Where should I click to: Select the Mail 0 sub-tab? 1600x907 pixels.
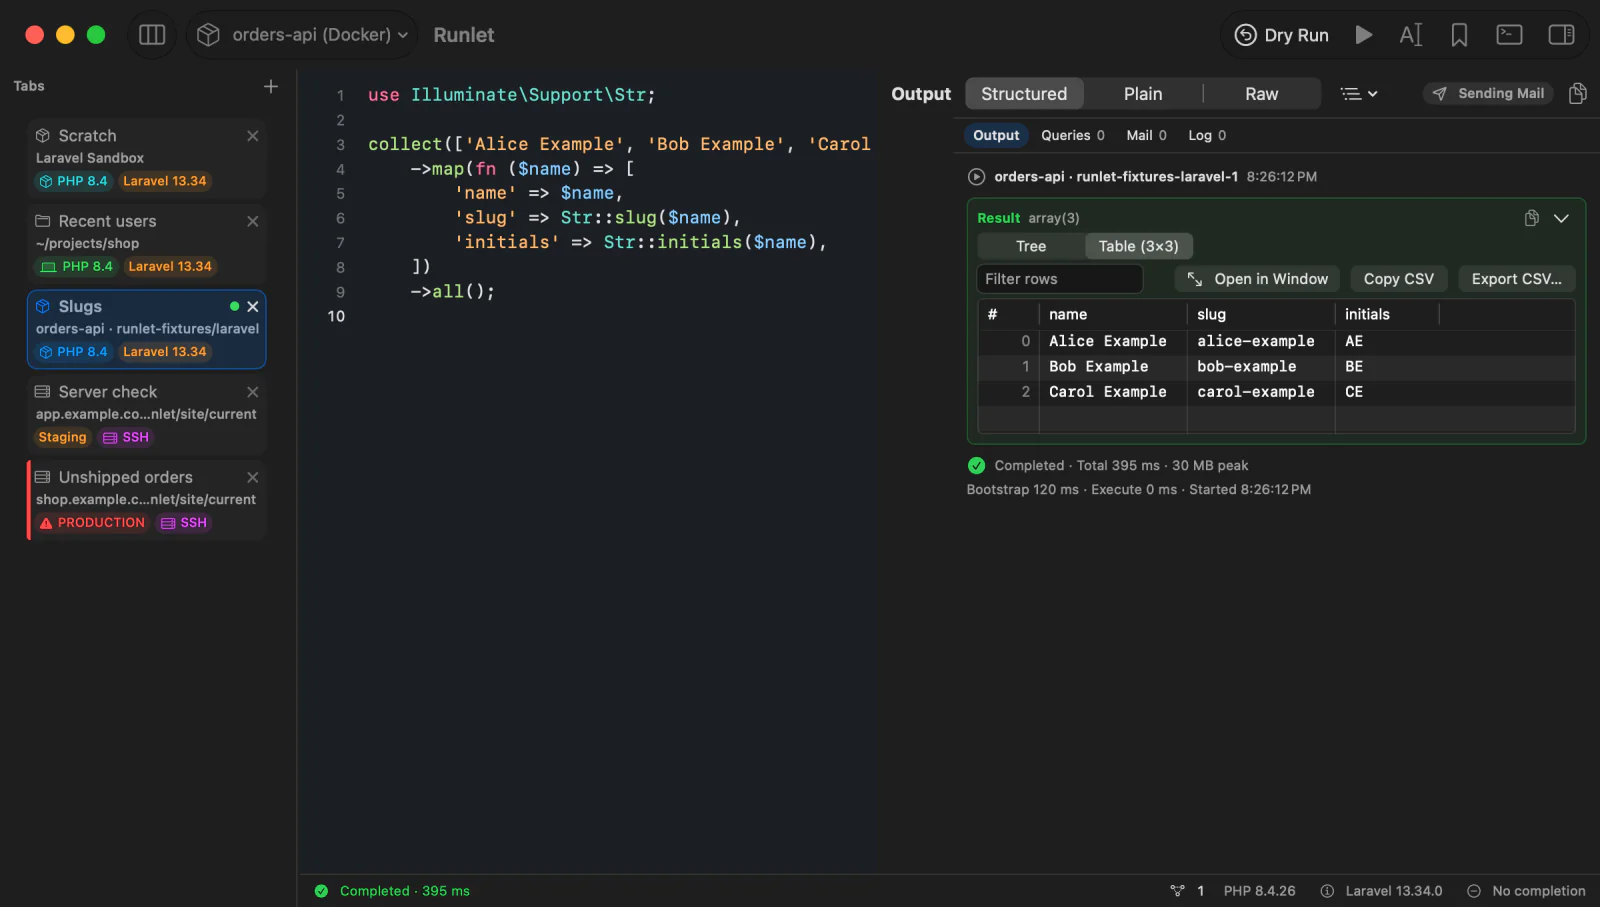click(1146, 136)
